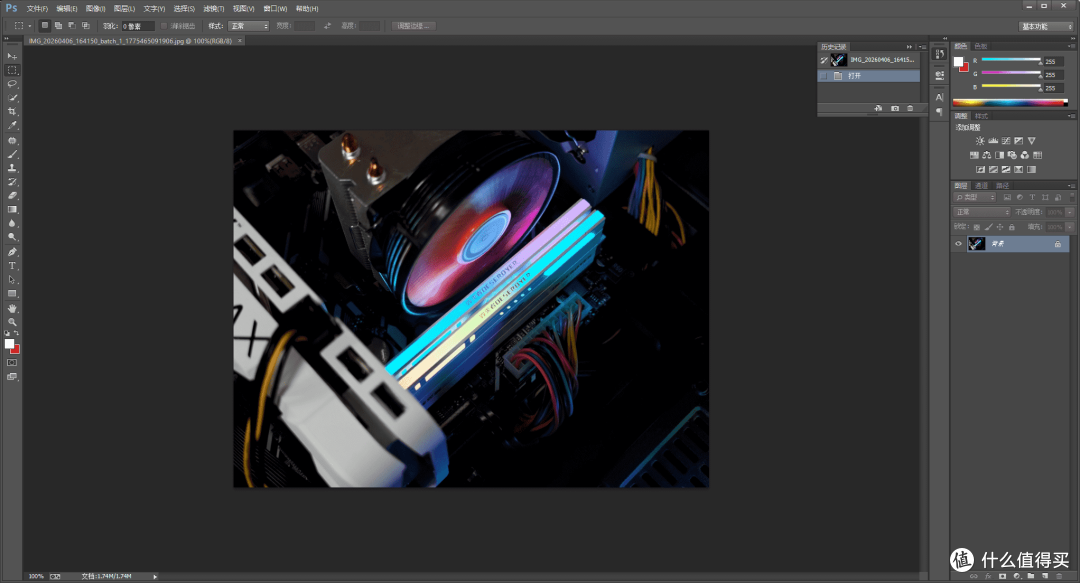Pick the Eyedropper tool

coord(12,126)
